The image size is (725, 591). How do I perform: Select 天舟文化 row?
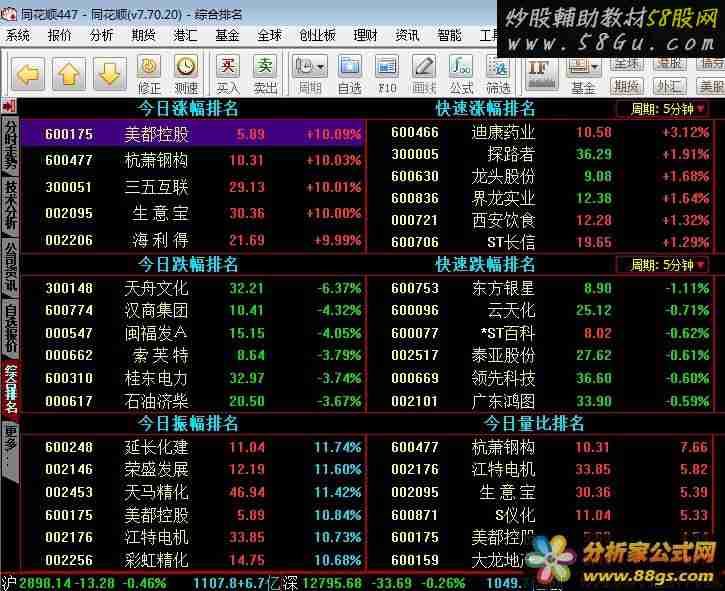pyautogui.click(x=193, y=289)
